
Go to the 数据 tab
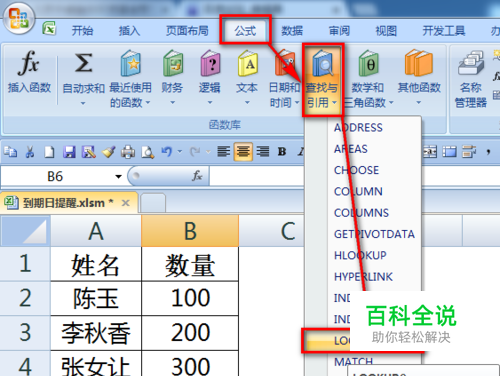(x=292, y=31)
